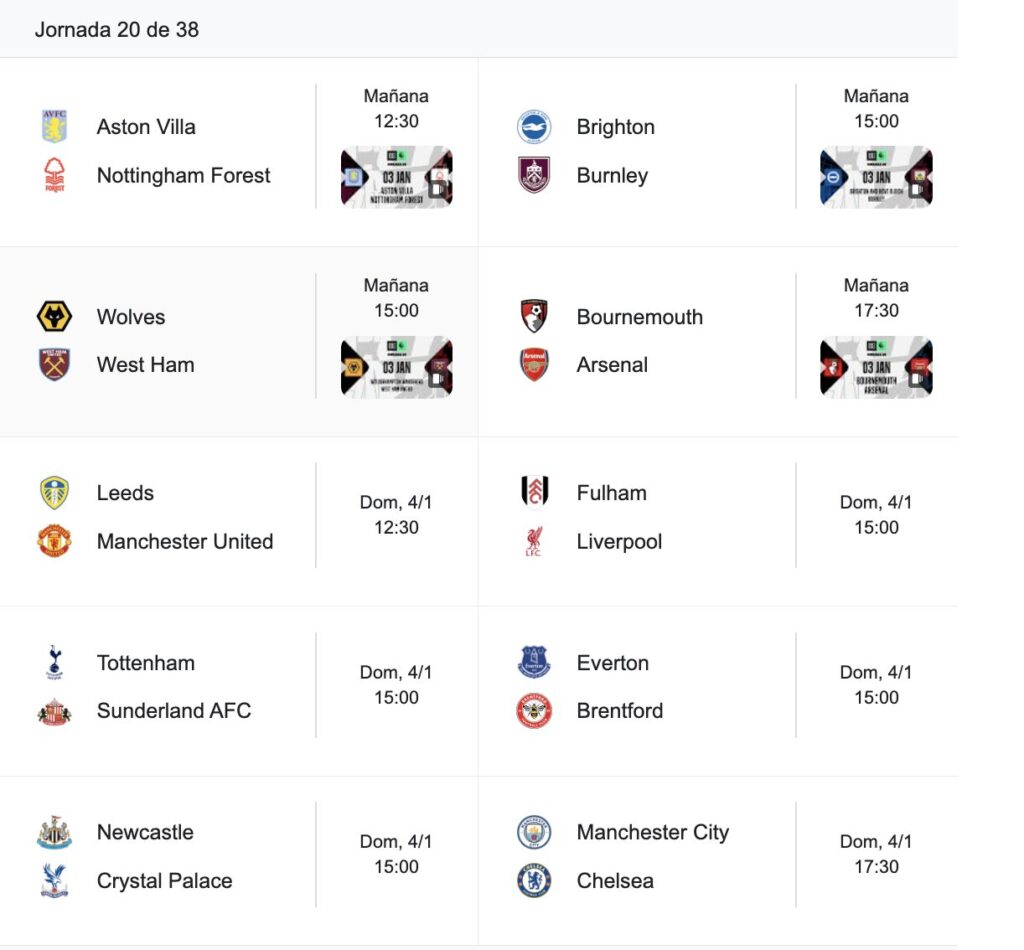Click the Wolves club crest

54,317
